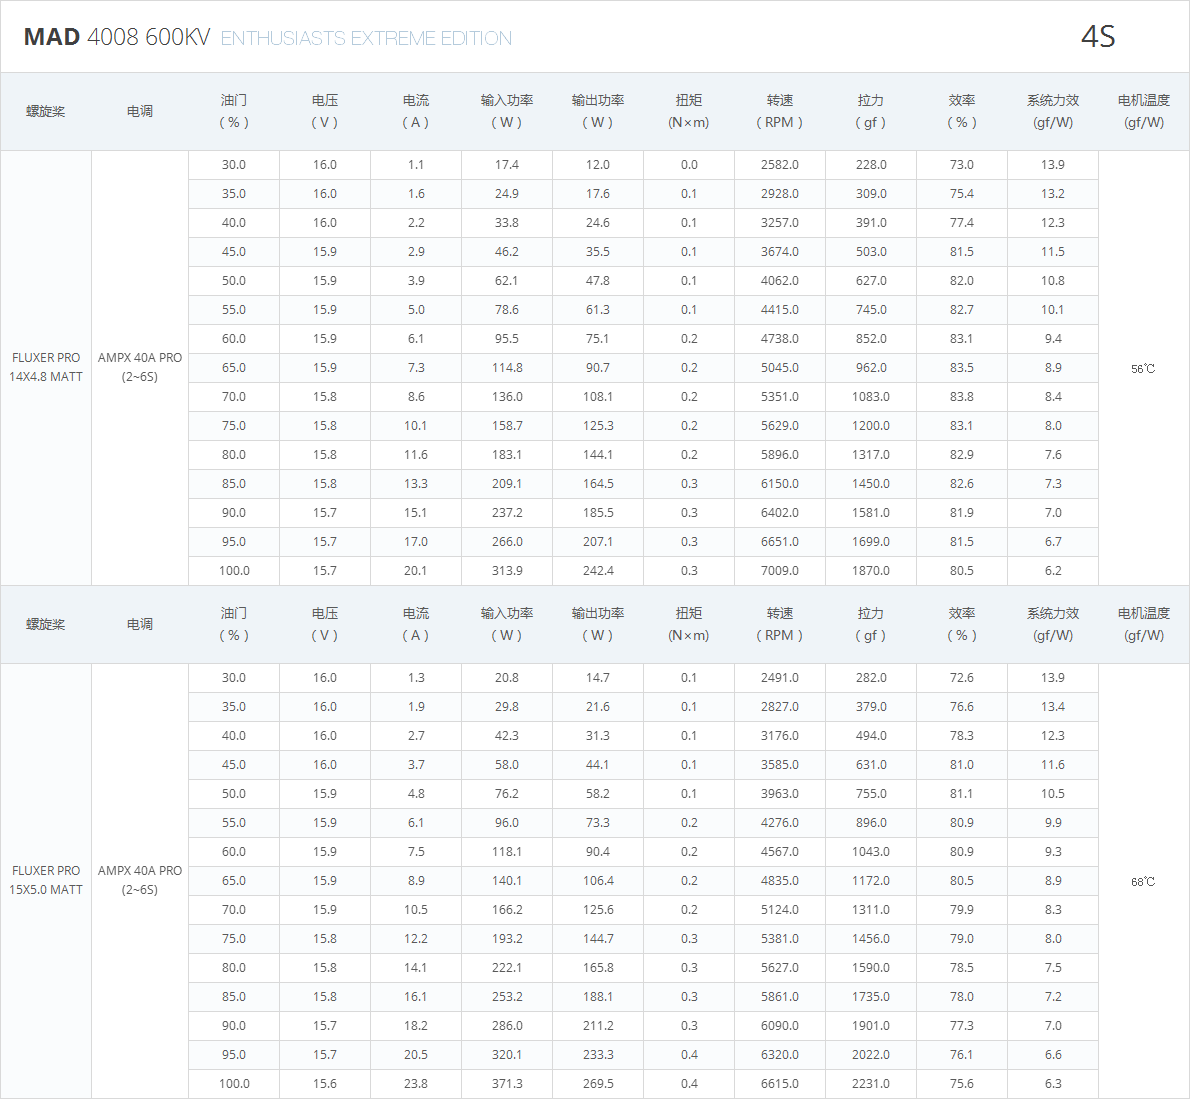Click the 2491.0 RPM cell
The width and height of the screenshot is (1190, 1099).
(780, 678)
